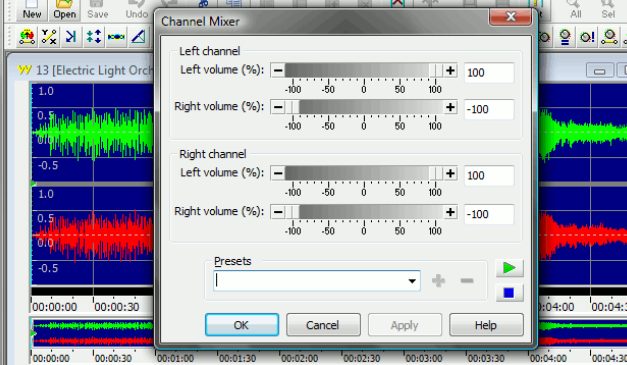
Task: Stop preview with the blue square button
Action: pyautogui.click(x=509, y=293)
